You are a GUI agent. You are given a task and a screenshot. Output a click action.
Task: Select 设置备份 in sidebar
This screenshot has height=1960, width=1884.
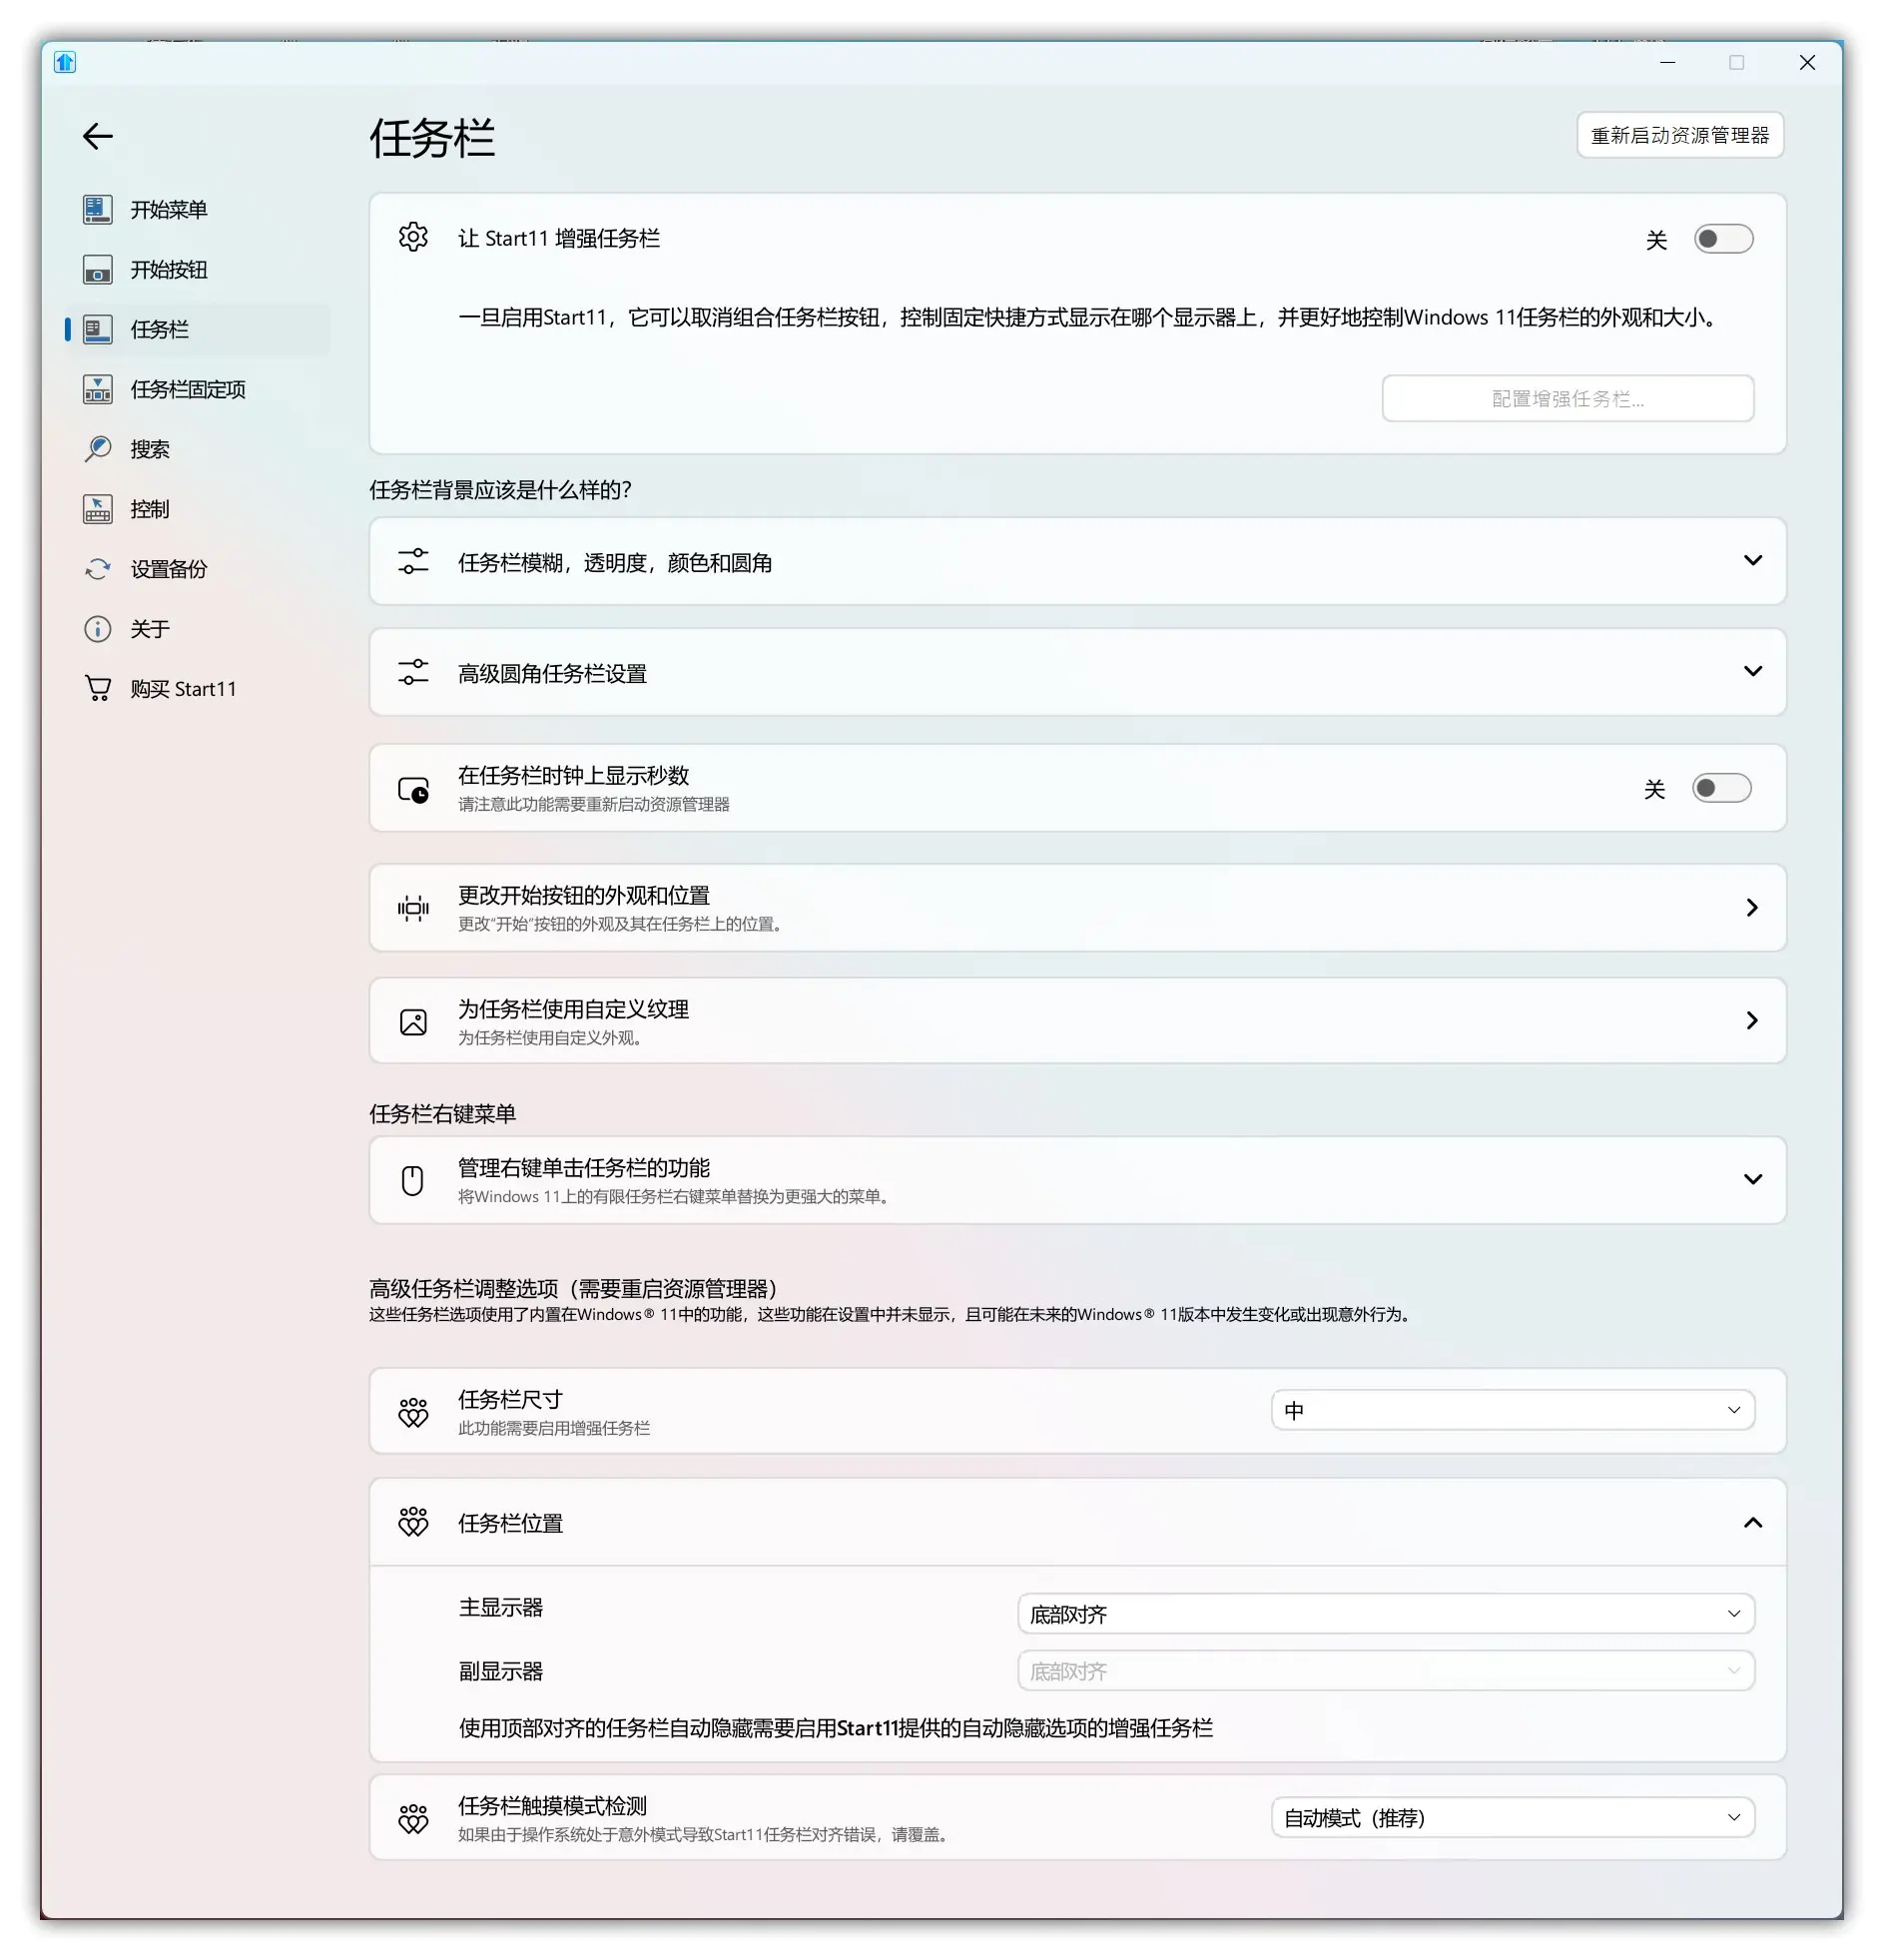pos(197,569)
